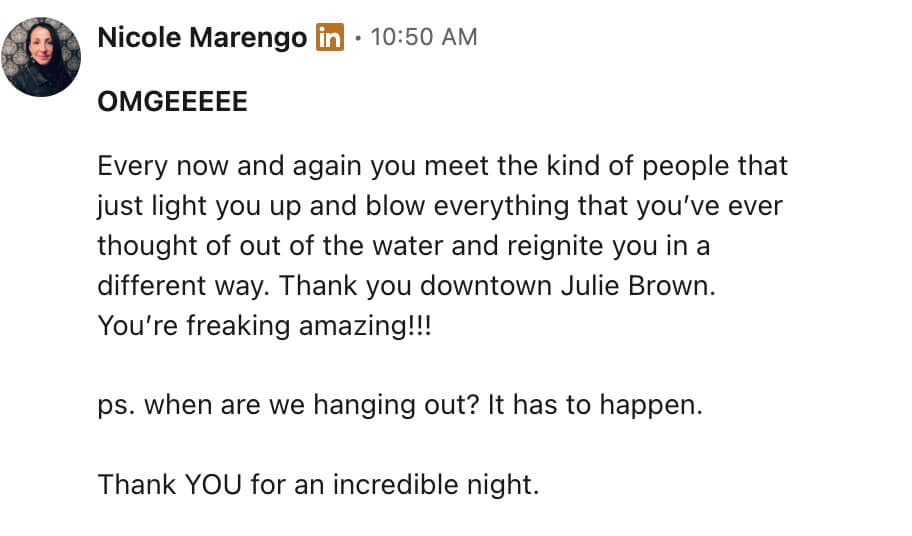The image size is (912, 536).
Task: Select the bold OMGEEEEE text
Action: (x=172, y=102)
